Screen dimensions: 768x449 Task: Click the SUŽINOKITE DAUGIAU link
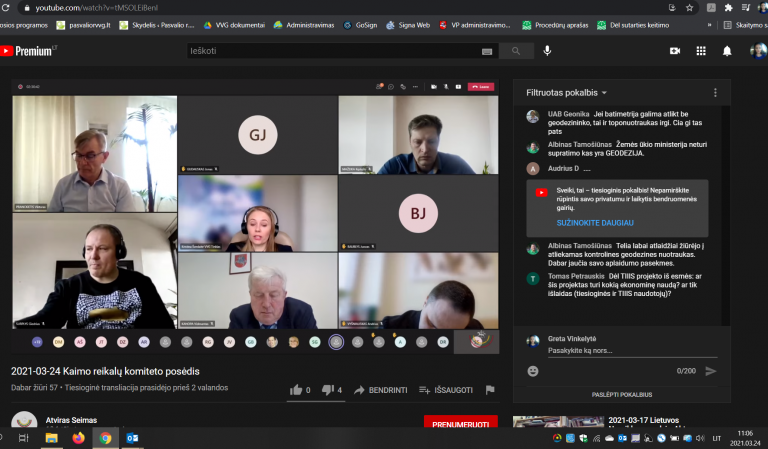(x=595, y=223)
